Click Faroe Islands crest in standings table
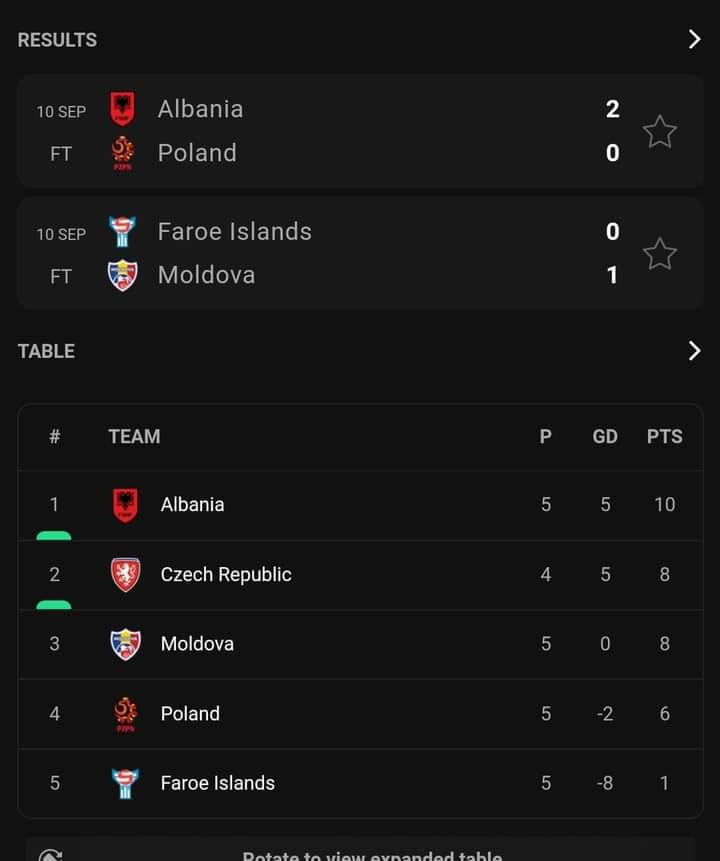This screenshot has width=720, height=861. (125, 783)
